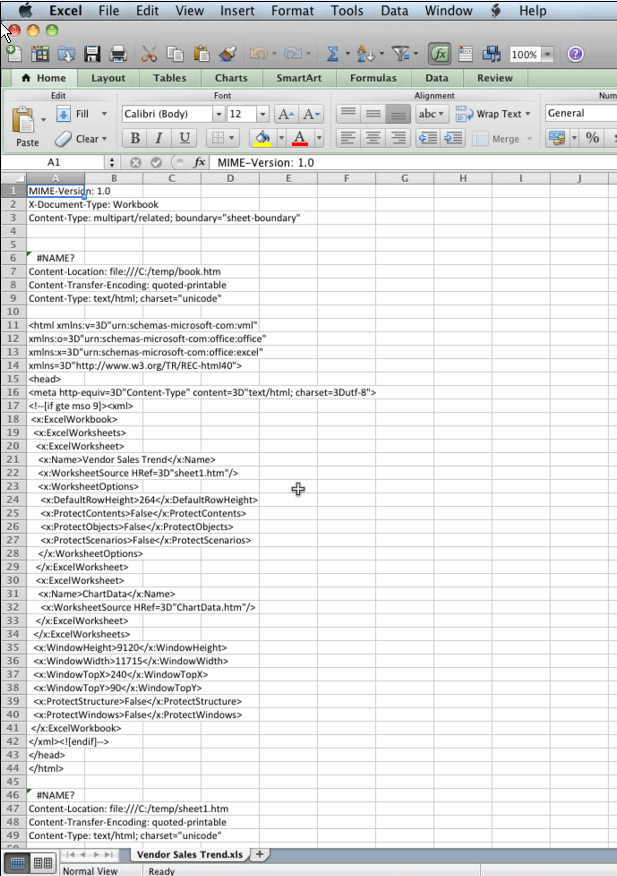
Task: Select the Vendor Sales Trend.xls sheet tab
Action: [x=189, y=855]
